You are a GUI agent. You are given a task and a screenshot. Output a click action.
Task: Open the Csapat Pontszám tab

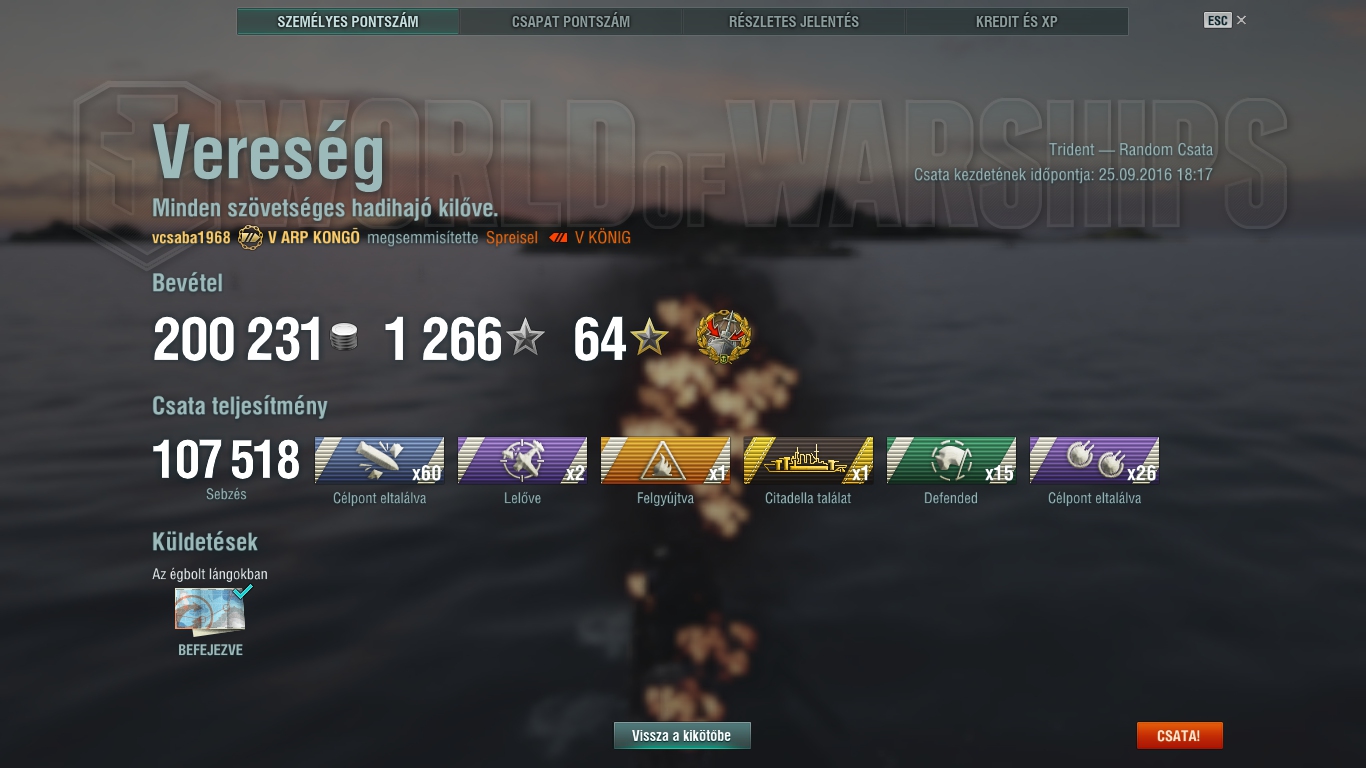coord(571,21)
